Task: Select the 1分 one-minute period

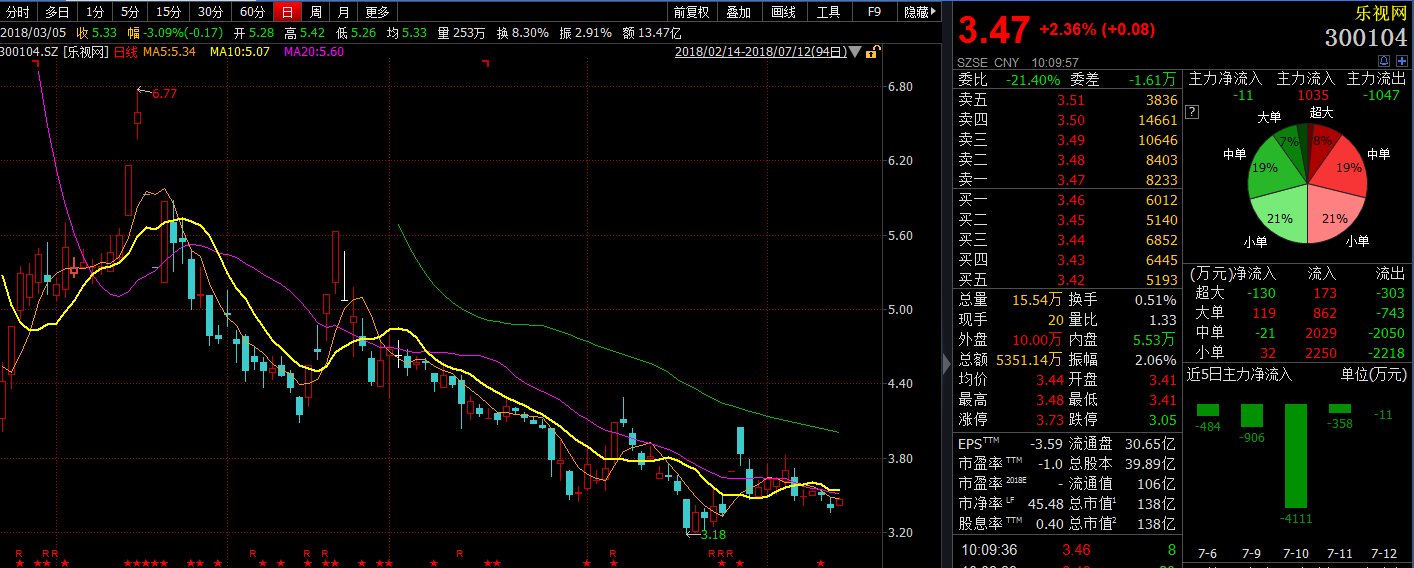Action: tap(94, 12)
